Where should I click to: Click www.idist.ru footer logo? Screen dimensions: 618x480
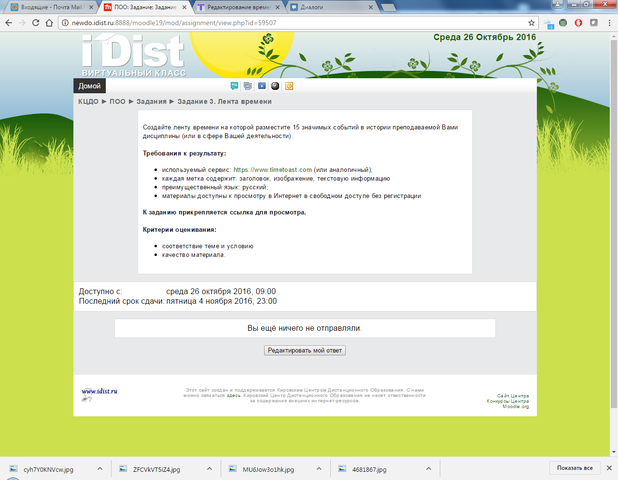coord(99,394)
